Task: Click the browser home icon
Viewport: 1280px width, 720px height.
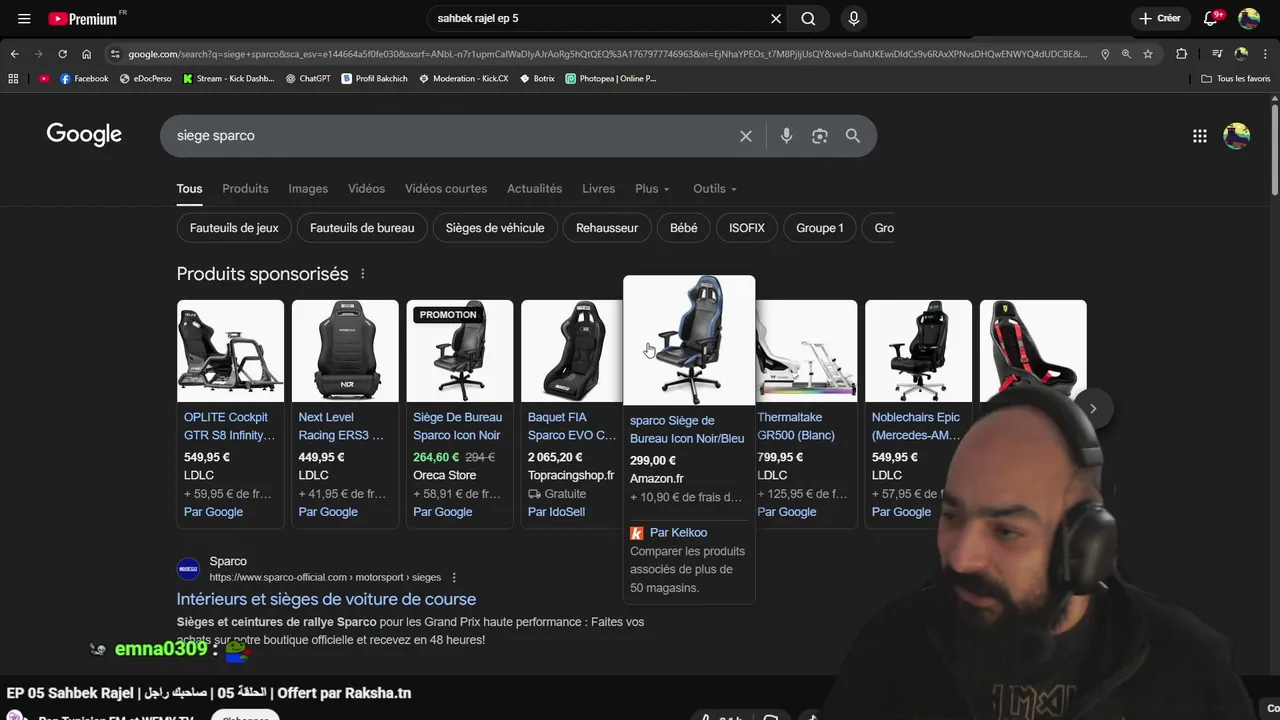Action: coord(86,54)
